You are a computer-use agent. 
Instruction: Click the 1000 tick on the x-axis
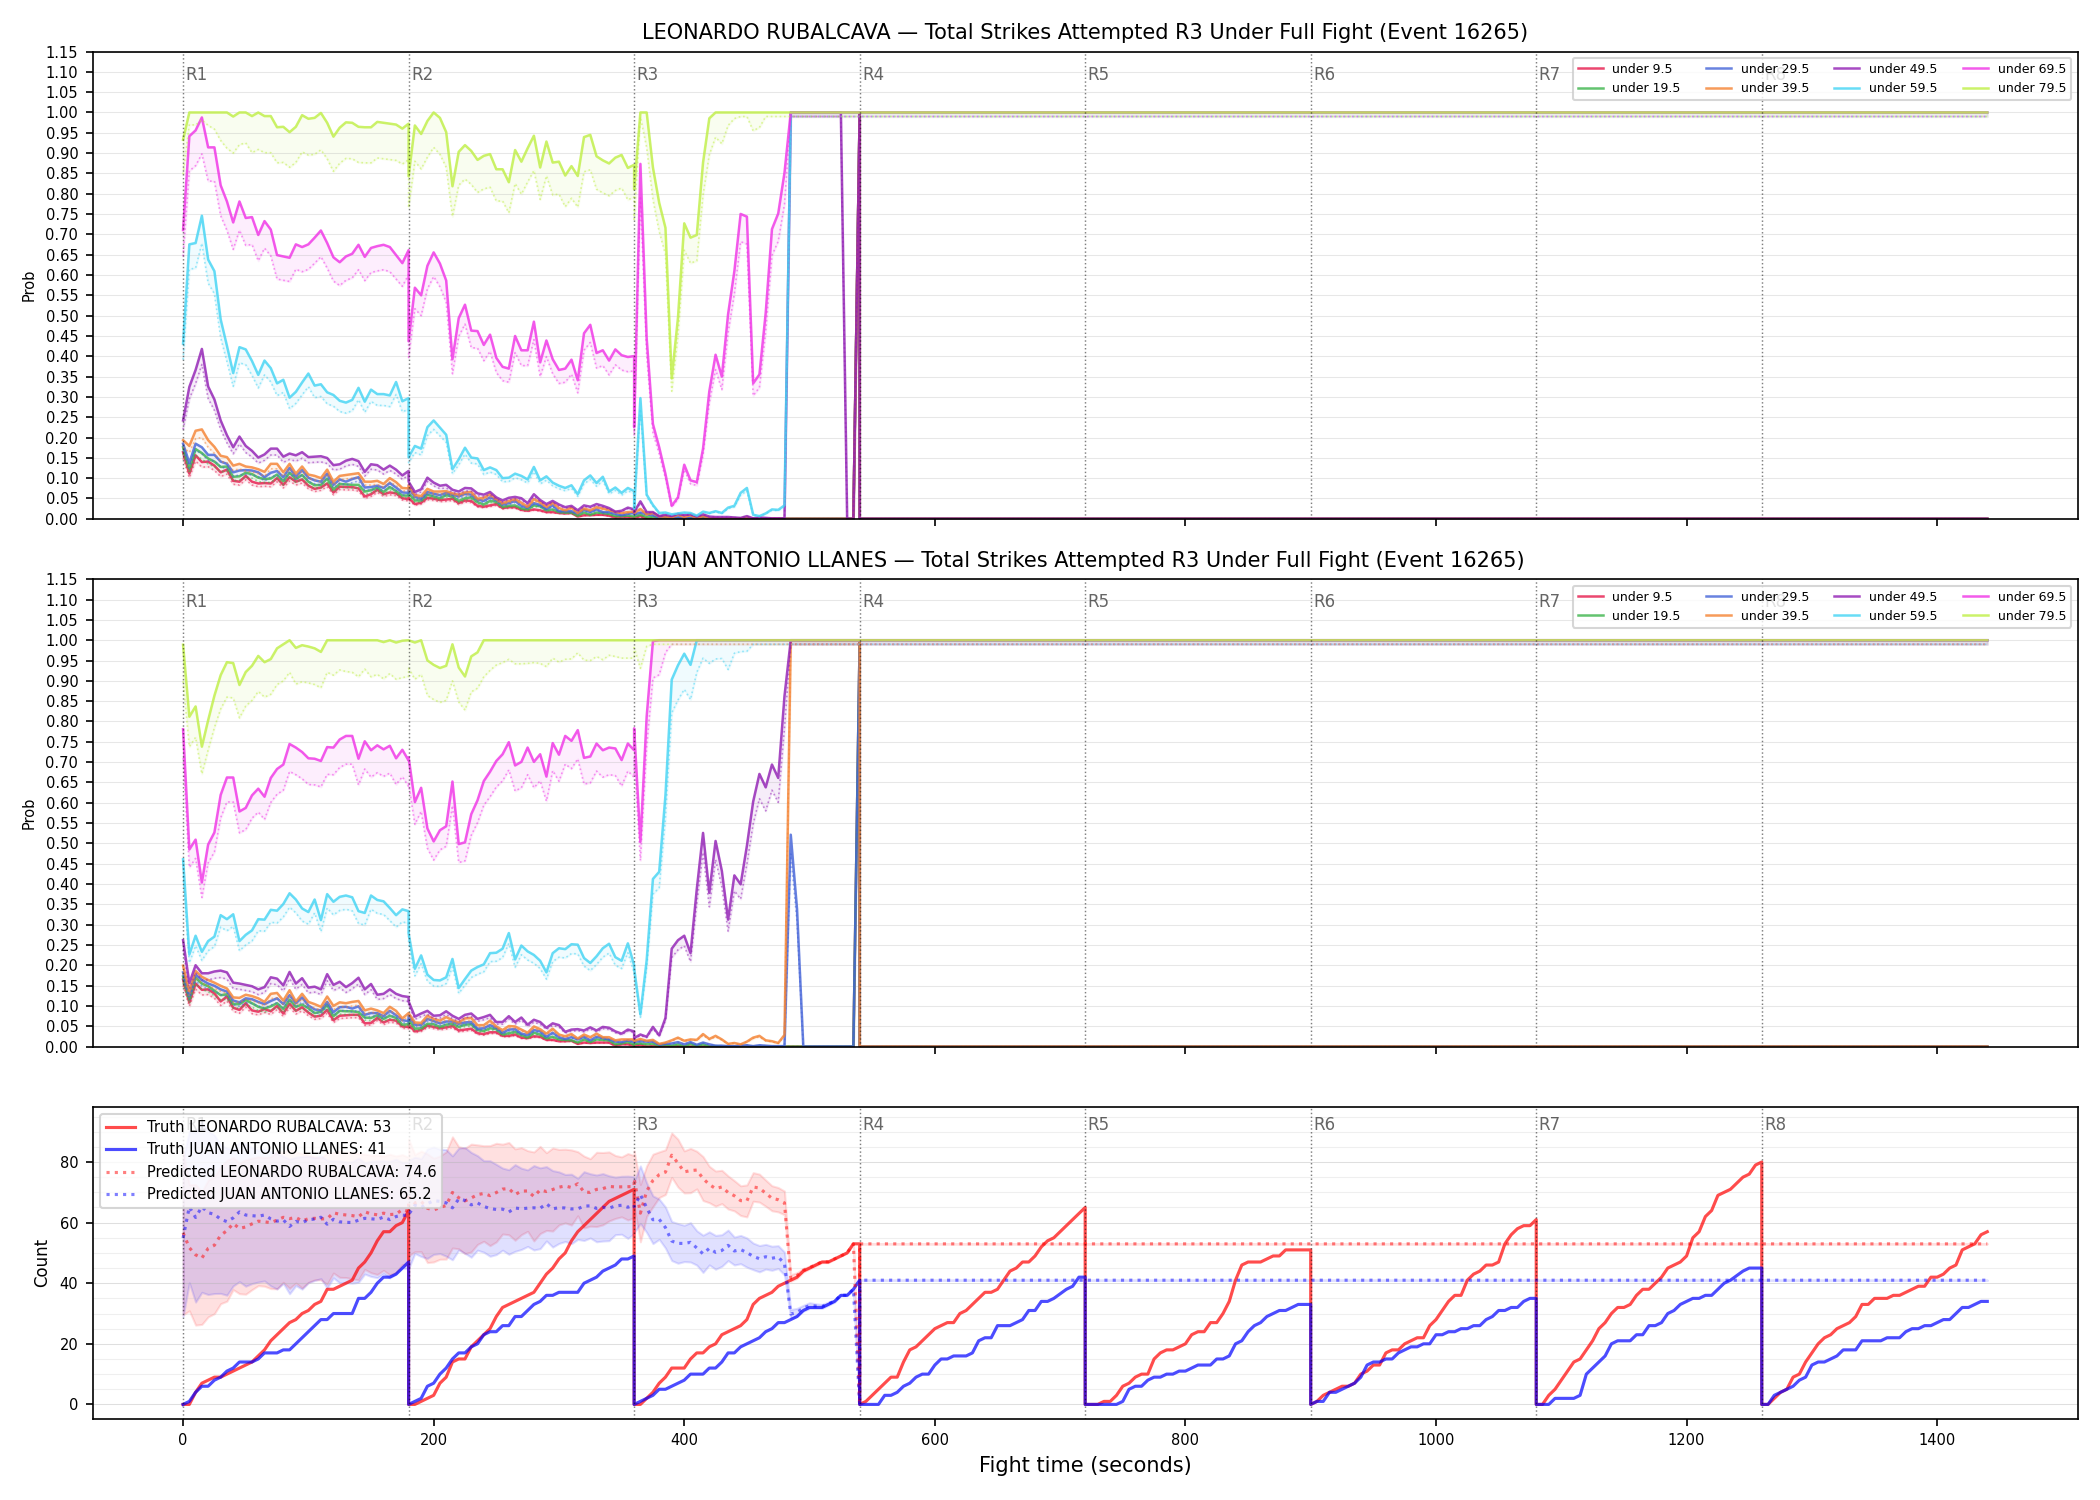tap(1436, 1439)
